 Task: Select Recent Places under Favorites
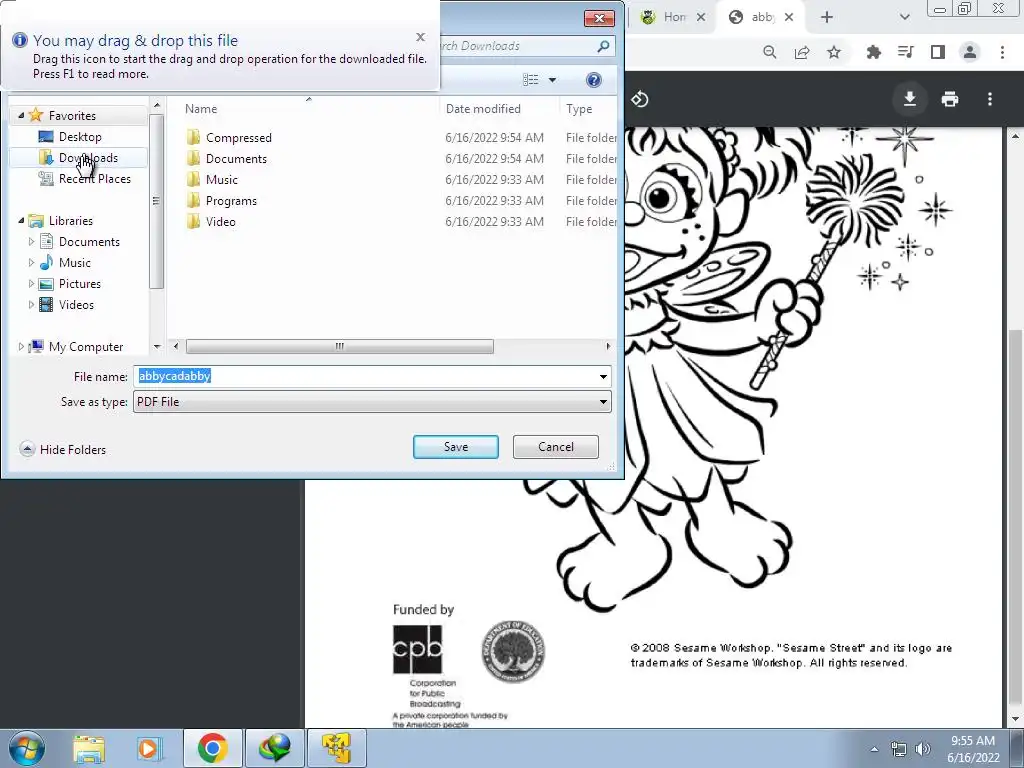click(x=94, y=179)
